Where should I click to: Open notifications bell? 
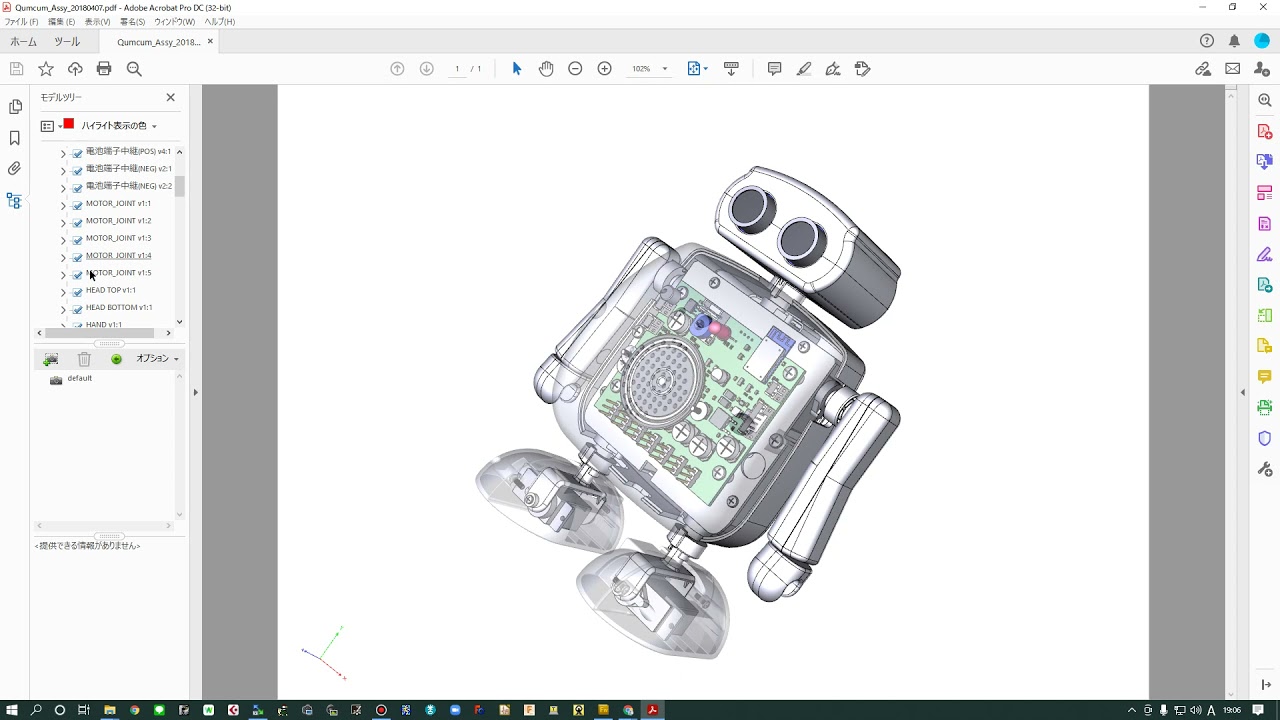point(1234,41)
